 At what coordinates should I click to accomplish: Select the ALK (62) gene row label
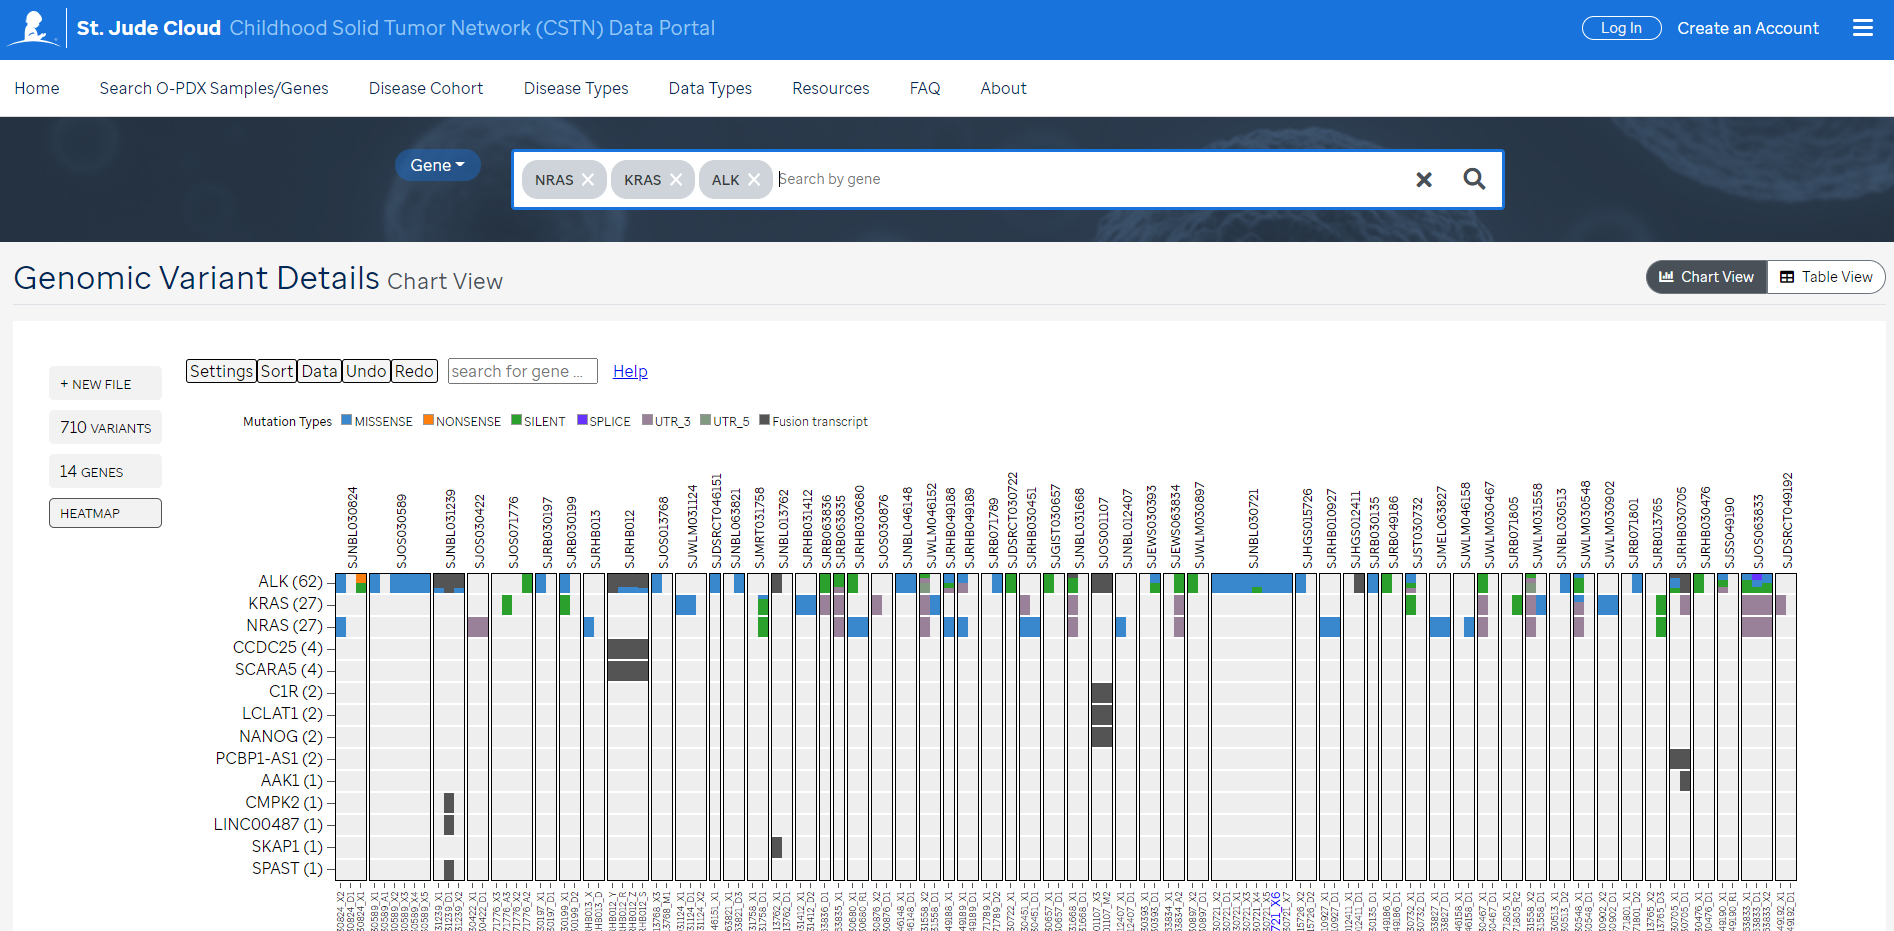[290, 582]
